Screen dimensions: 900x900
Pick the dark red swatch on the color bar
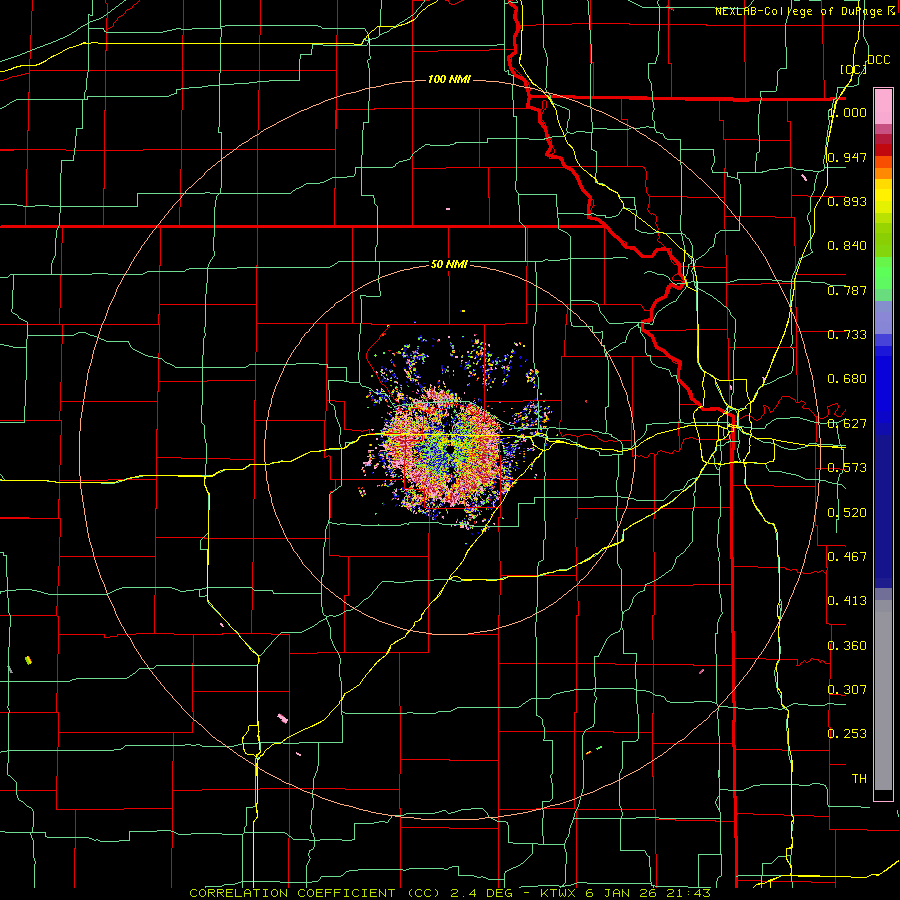click(x=883, y=149)
